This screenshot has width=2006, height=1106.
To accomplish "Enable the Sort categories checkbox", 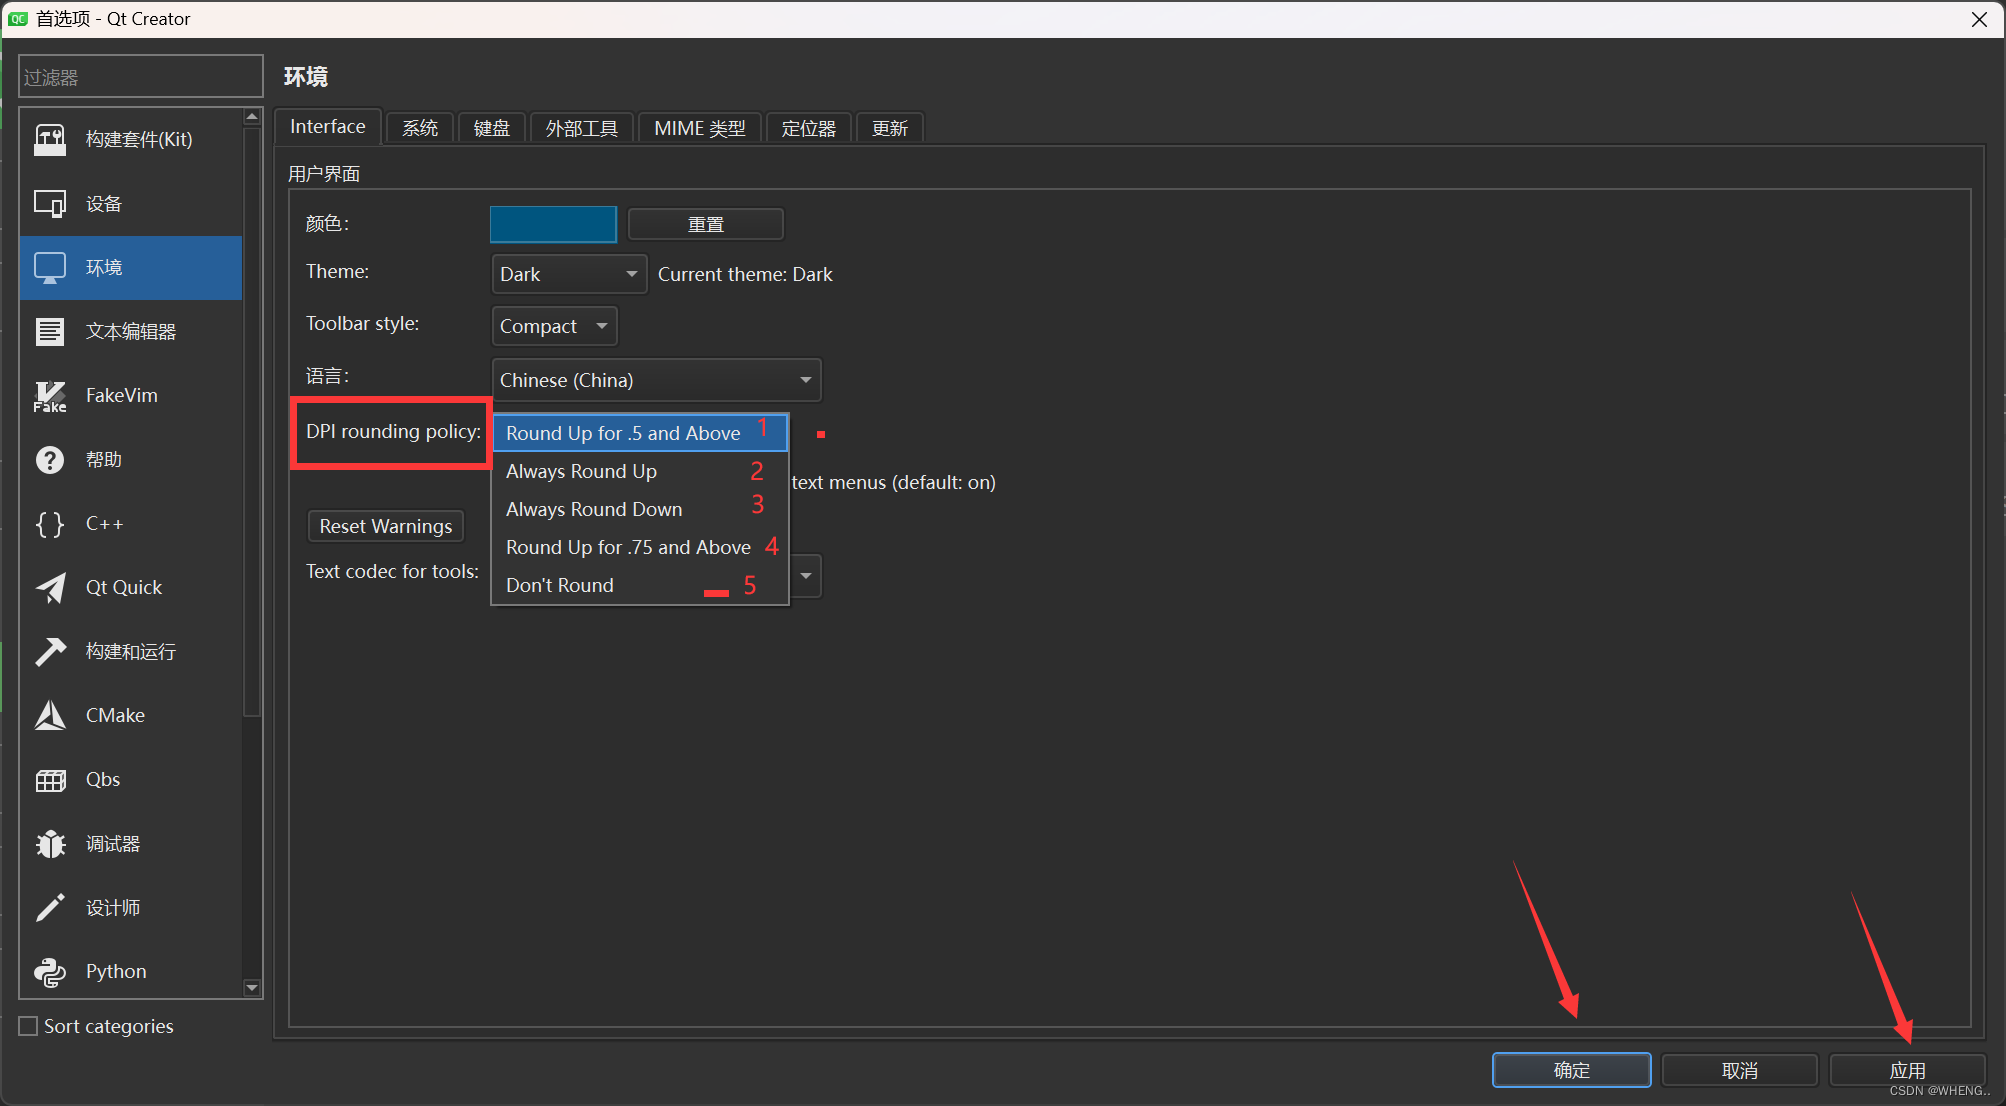I will tap(28, 1025).
